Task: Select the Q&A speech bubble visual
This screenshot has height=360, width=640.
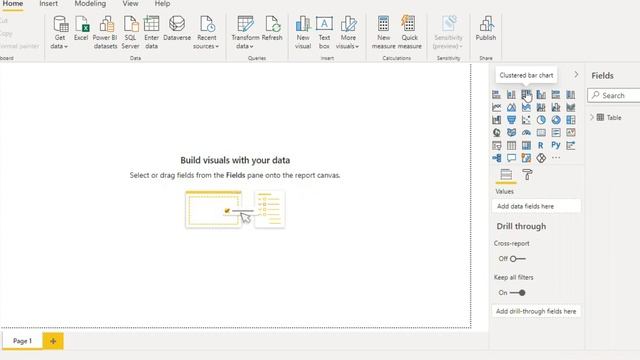Action: [x=511, y=158]
